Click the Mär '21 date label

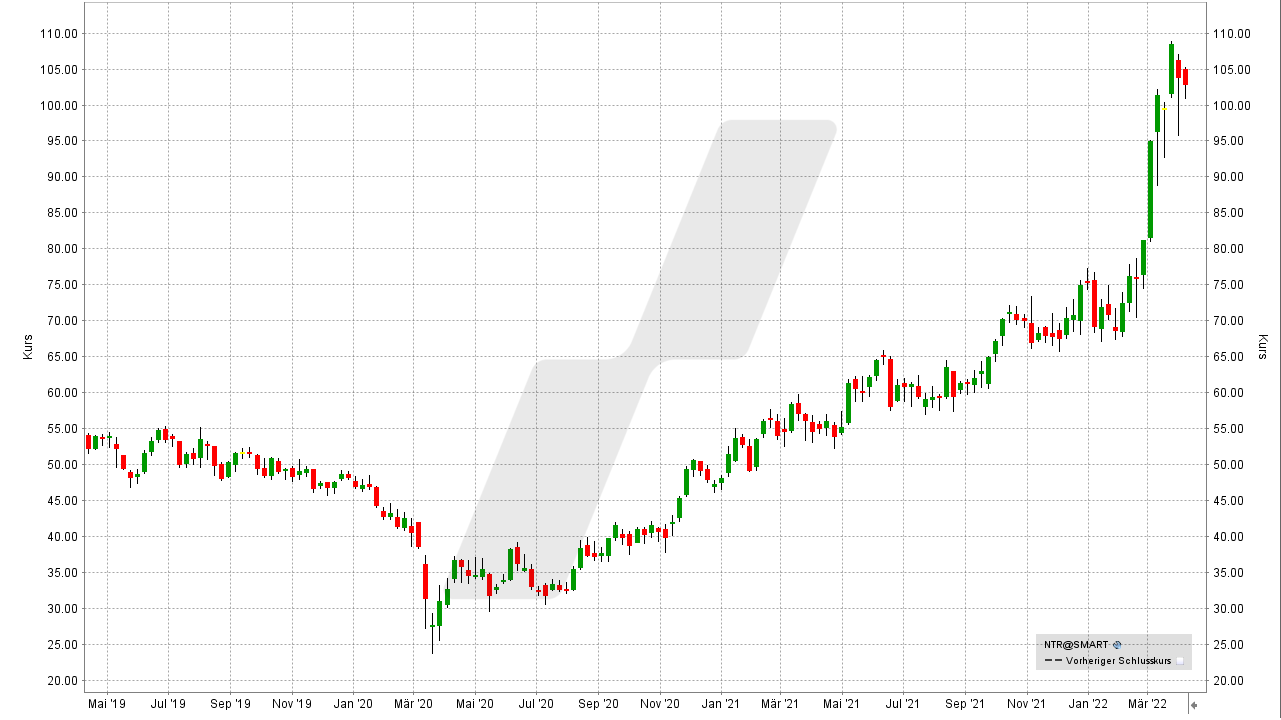(x=780, y=704)
